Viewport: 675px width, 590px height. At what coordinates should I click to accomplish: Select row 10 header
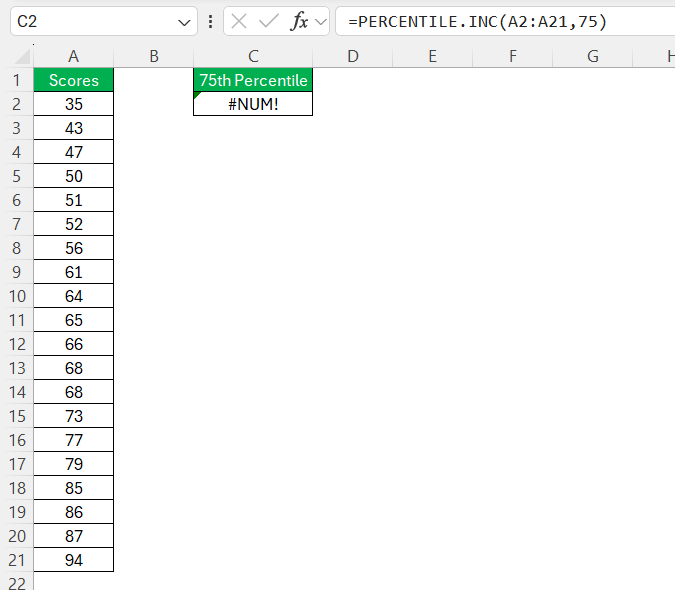tap(17, 296)
